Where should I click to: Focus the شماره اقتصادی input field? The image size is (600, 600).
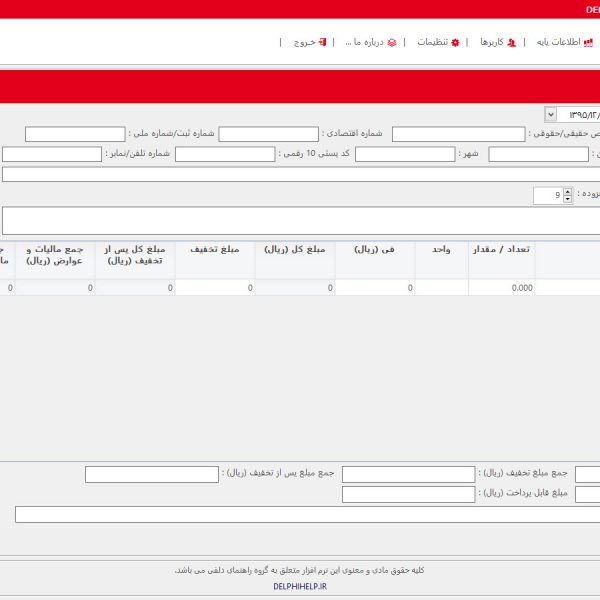268,134
